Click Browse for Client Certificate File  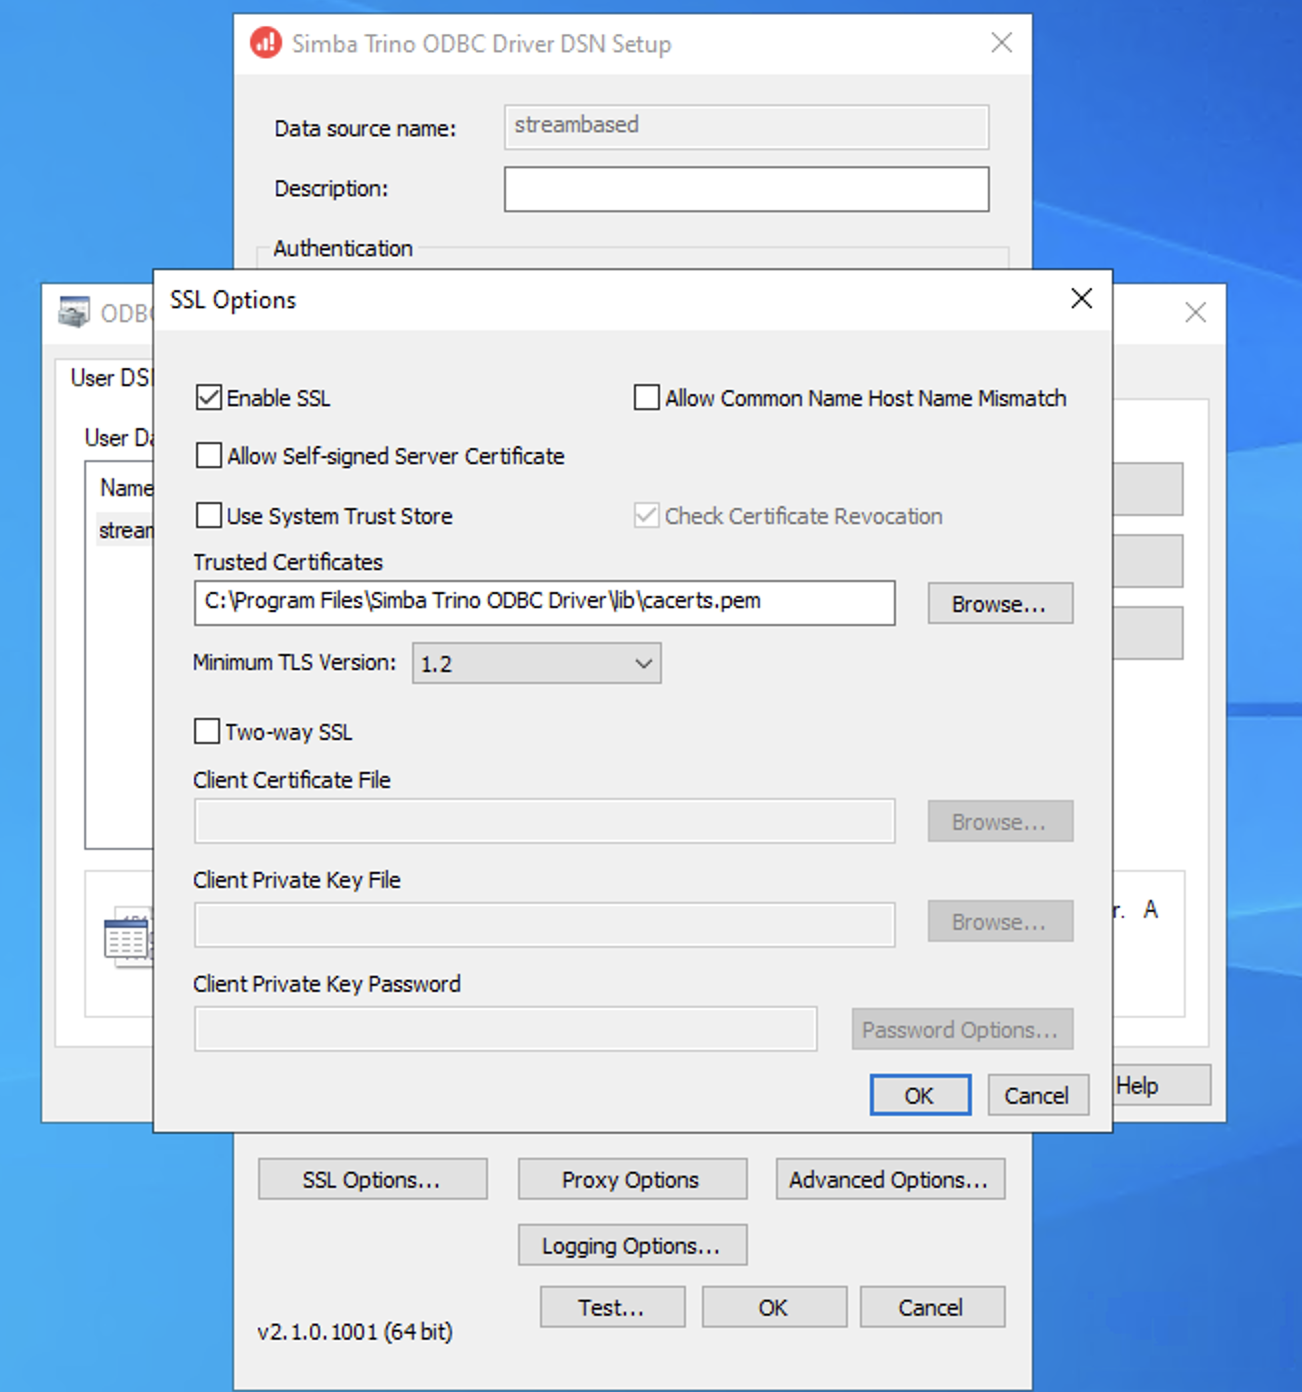coord(1000,822)
